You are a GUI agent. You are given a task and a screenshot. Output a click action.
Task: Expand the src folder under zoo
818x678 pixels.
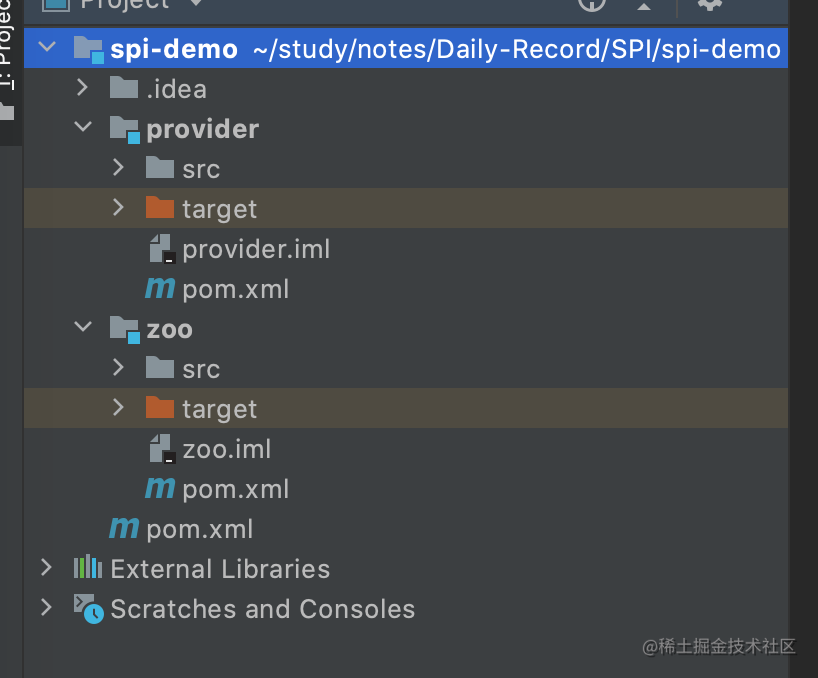click(x=118, y=368)
